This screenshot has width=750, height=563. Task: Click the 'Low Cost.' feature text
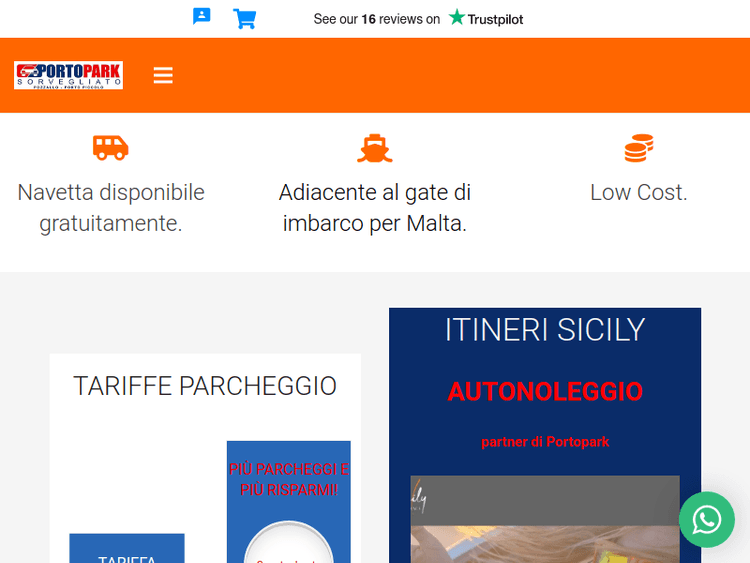coord(639,193)
